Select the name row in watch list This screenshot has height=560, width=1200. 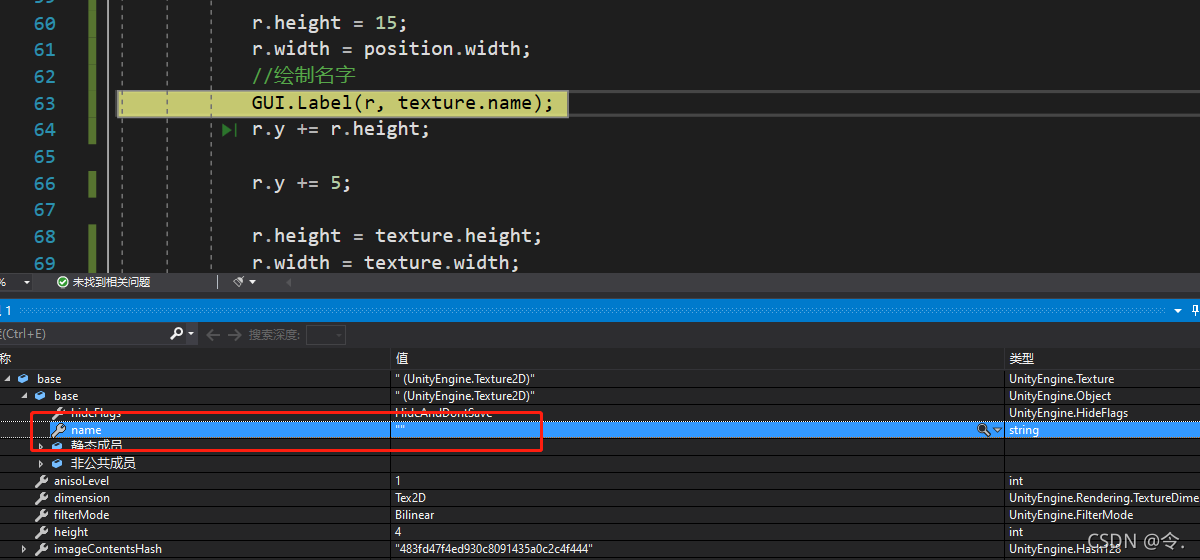coord(600,430)
